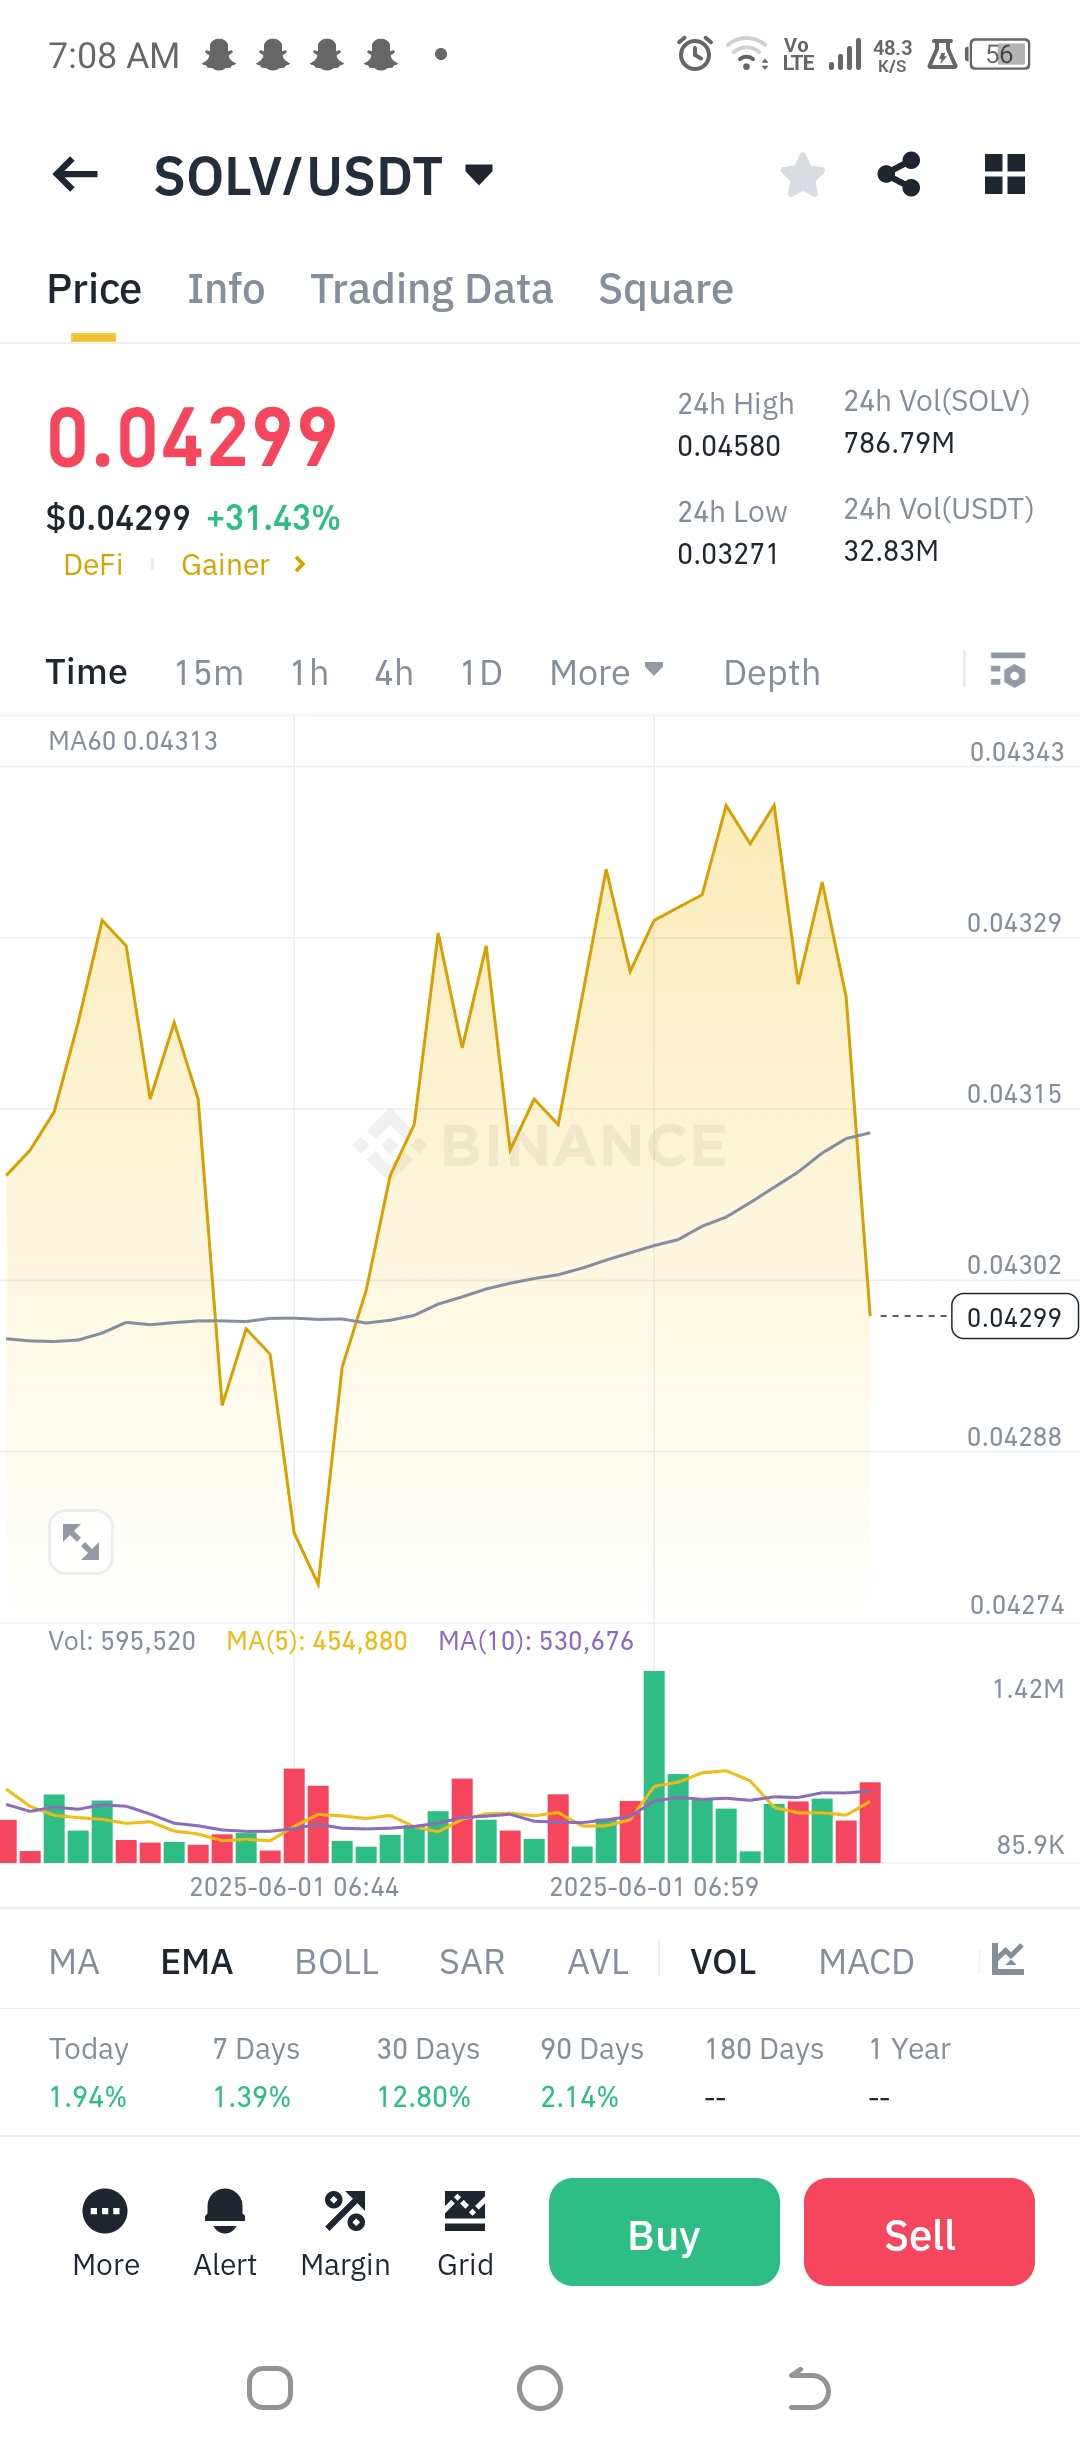Expand the Gainer tag chevron

coord(299,565)
